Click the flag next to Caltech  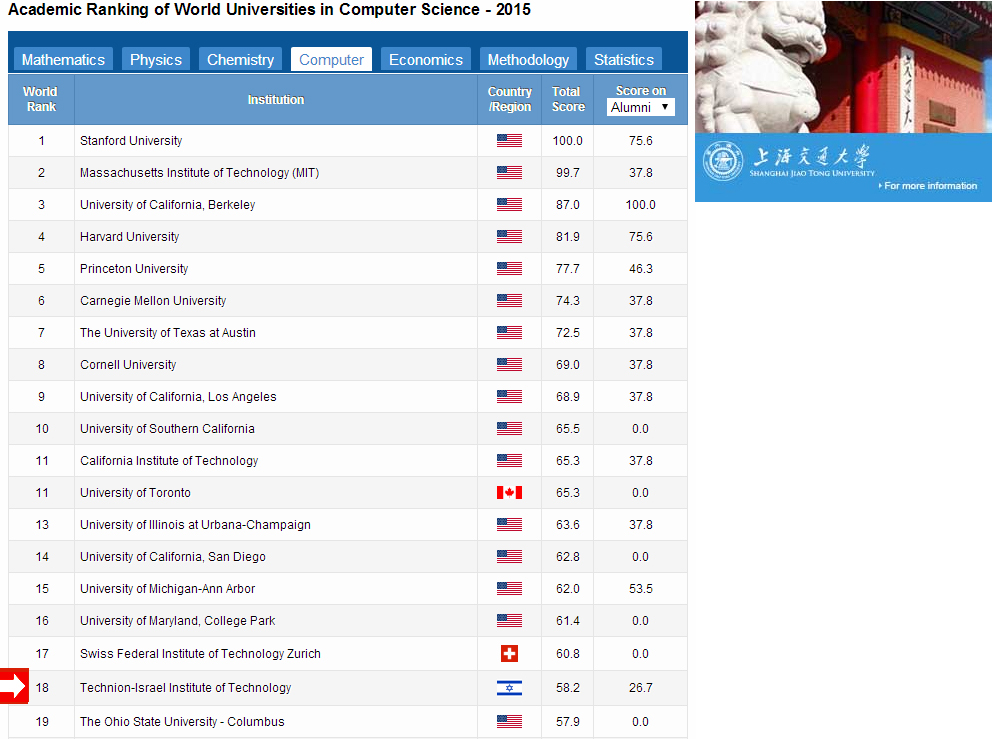[509, 460]
